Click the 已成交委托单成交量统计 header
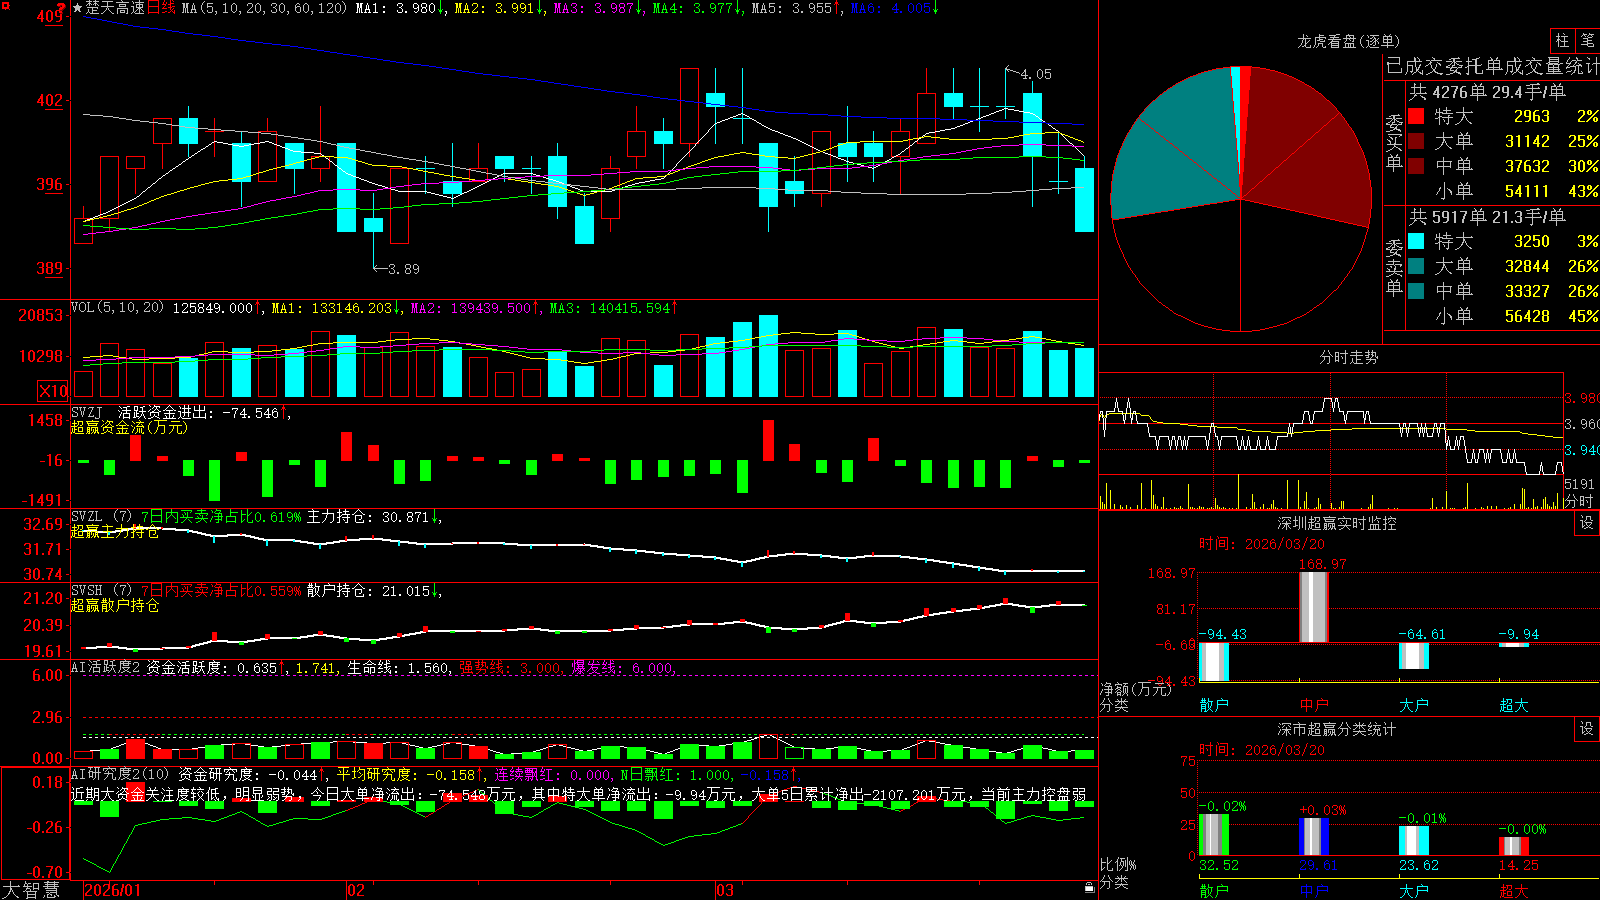Image resolution: width=1600 pixels, height=900 pixels. pos(1492,66)
